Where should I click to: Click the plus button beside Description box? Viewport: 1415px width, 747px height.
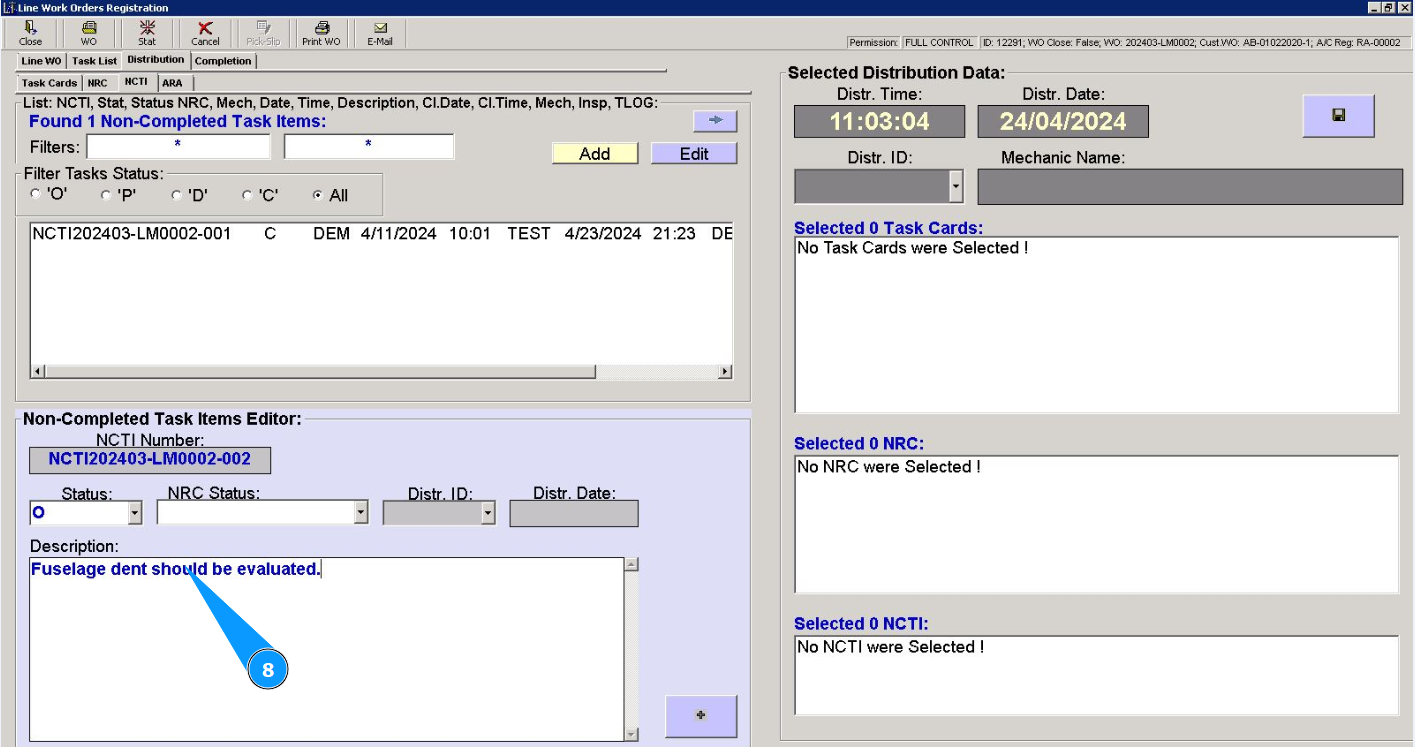pos(701,716)
